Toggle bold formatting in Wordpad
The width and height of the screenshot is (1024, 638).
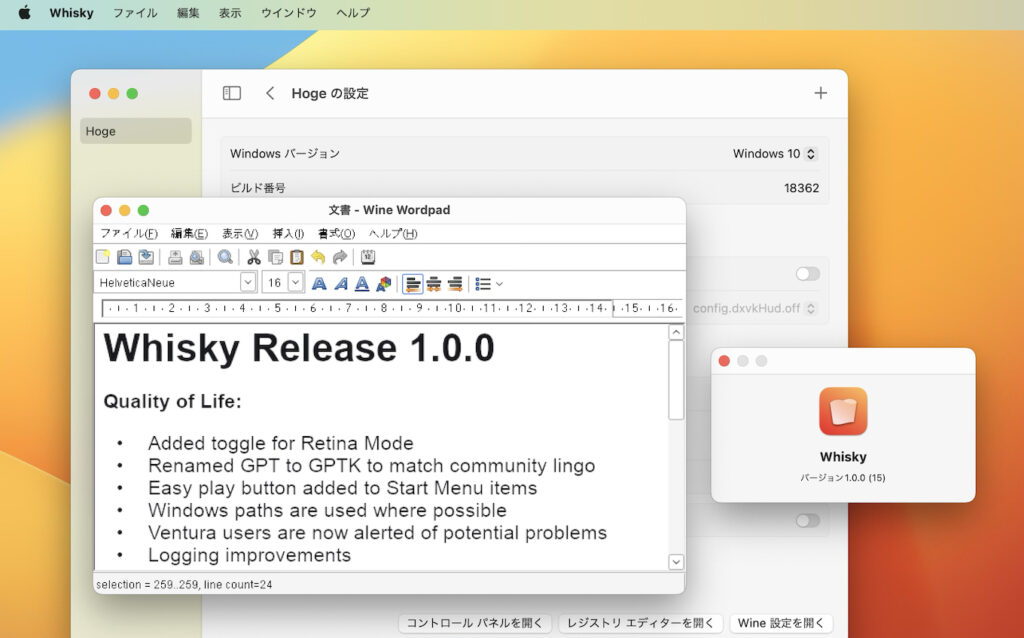(319, 283)
